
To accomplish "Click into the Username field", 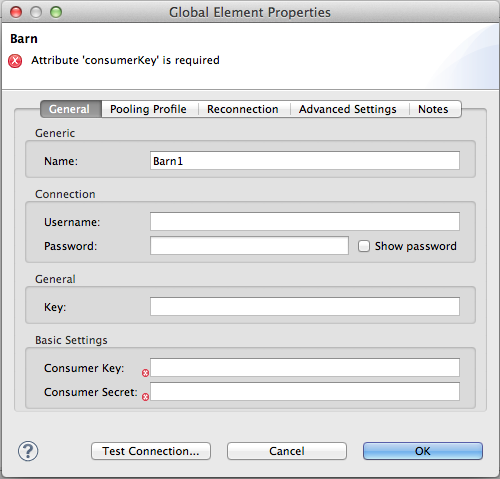I will (305, 221).
